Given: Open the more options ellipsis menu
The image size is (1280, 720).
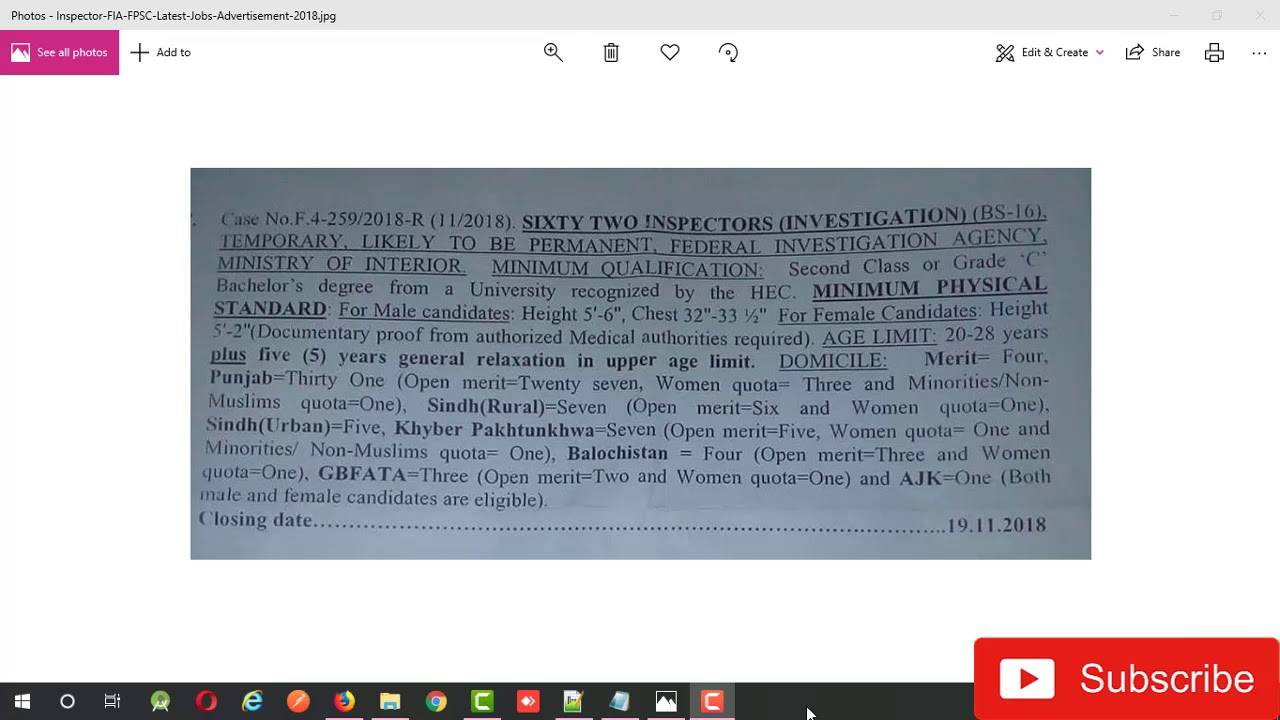Looking at the screenshot, I should tap(1259, 53).
